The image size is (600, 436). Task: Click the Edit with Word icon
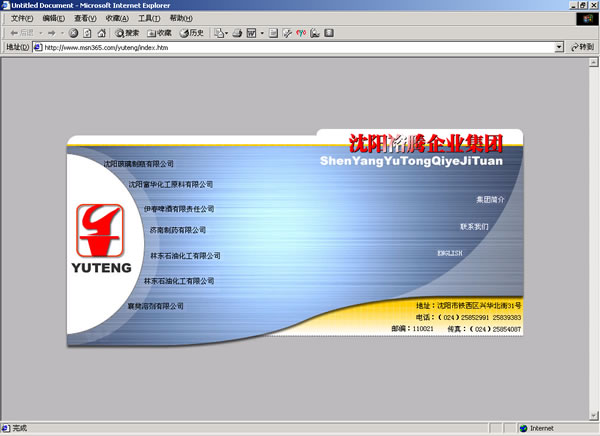tap(251, 33)
